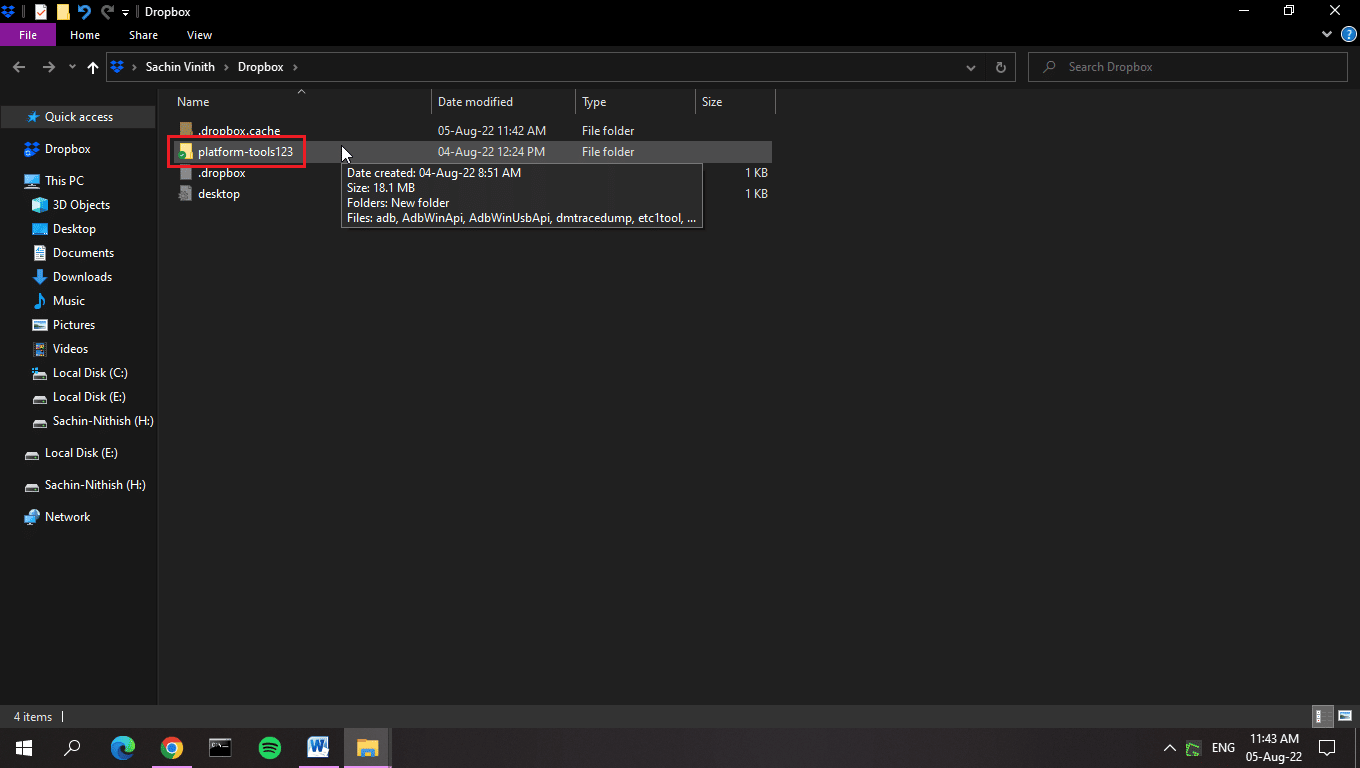Image resolution: width=1360 pixels, height=768 pixels.
Task: Open Google Chrome from the taskbar
Action: click(171, 747)
